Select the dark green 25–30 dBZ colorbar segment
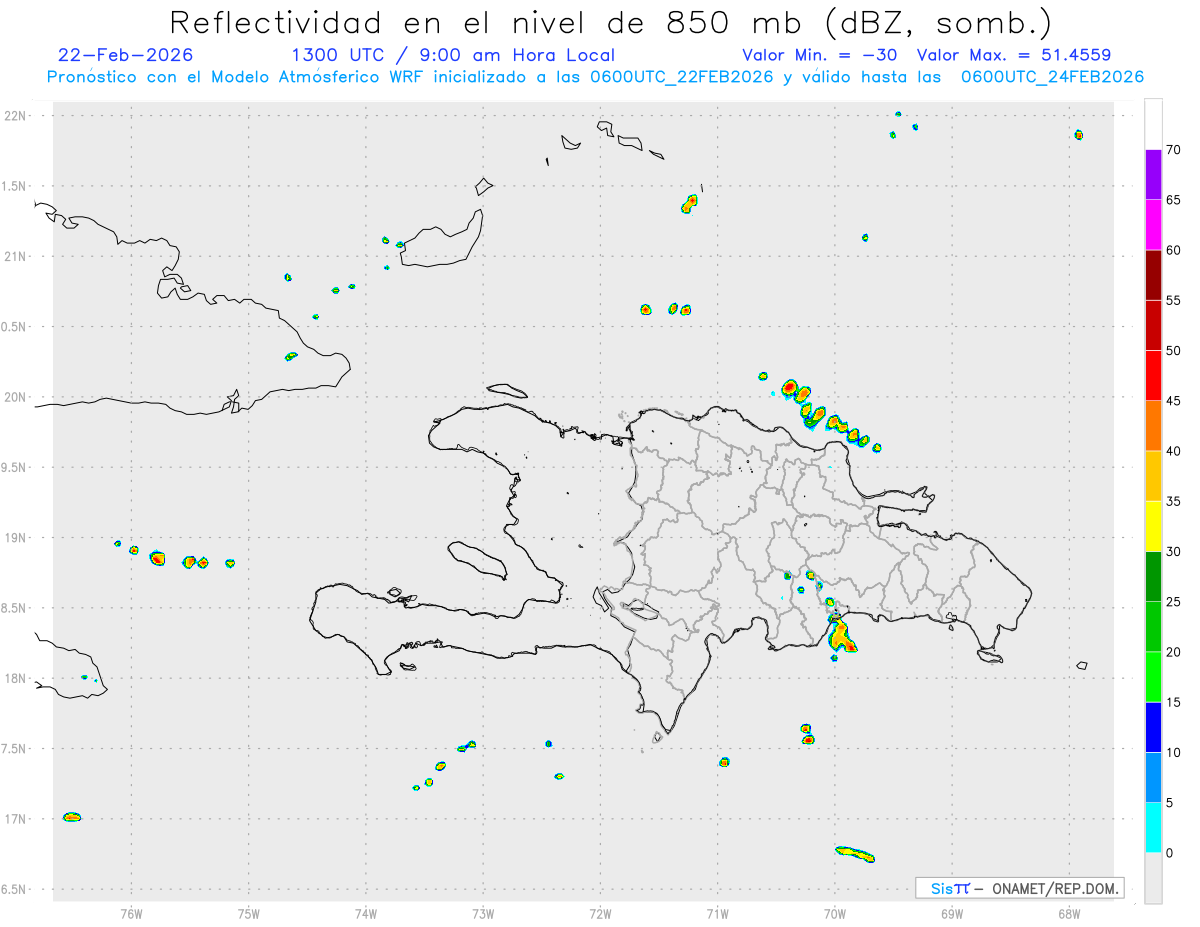 point(1153,576)
